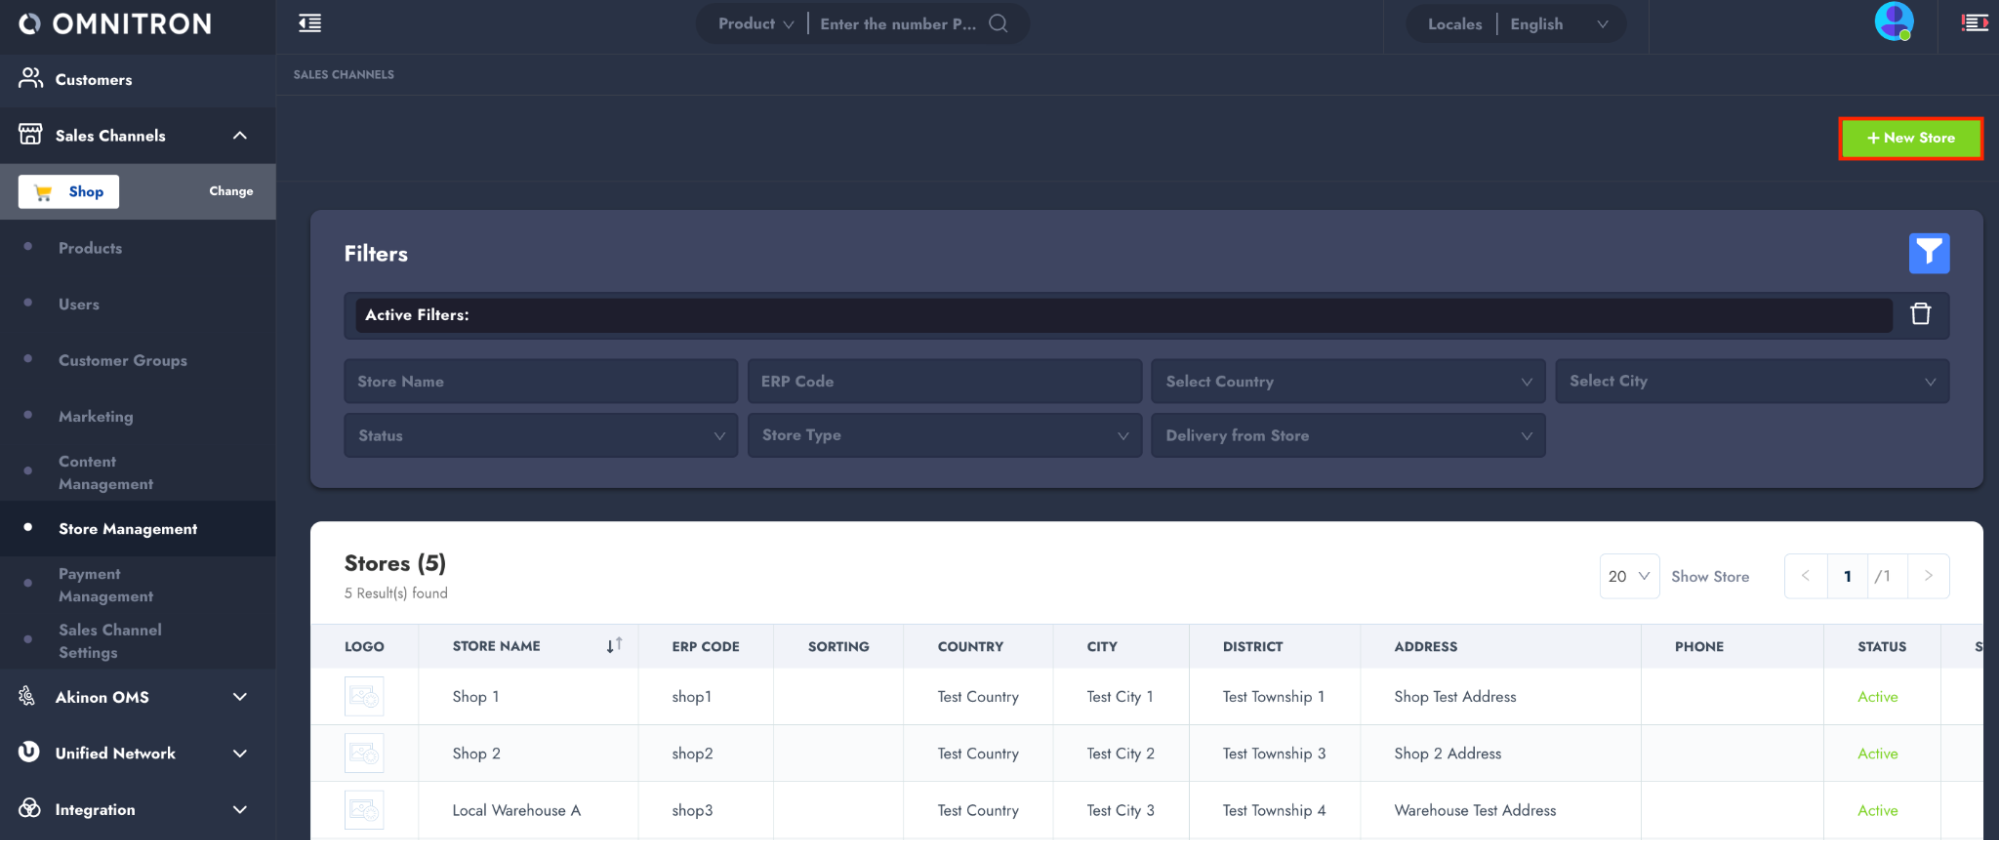This screenshot has height=841, width=1999.
Task: Open the right panel icon at top-right
Action: (1974, 23)
